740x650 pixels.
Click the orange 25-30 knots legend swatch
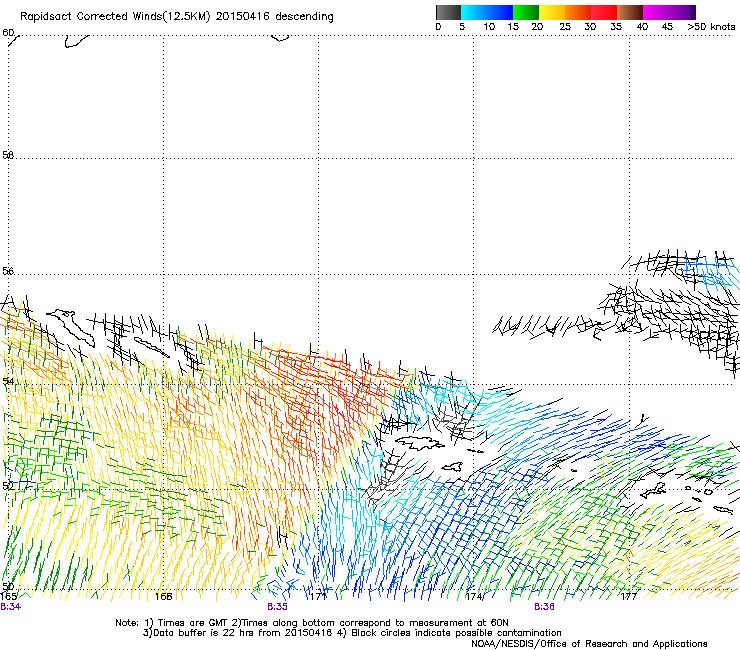tap(578, 12)
